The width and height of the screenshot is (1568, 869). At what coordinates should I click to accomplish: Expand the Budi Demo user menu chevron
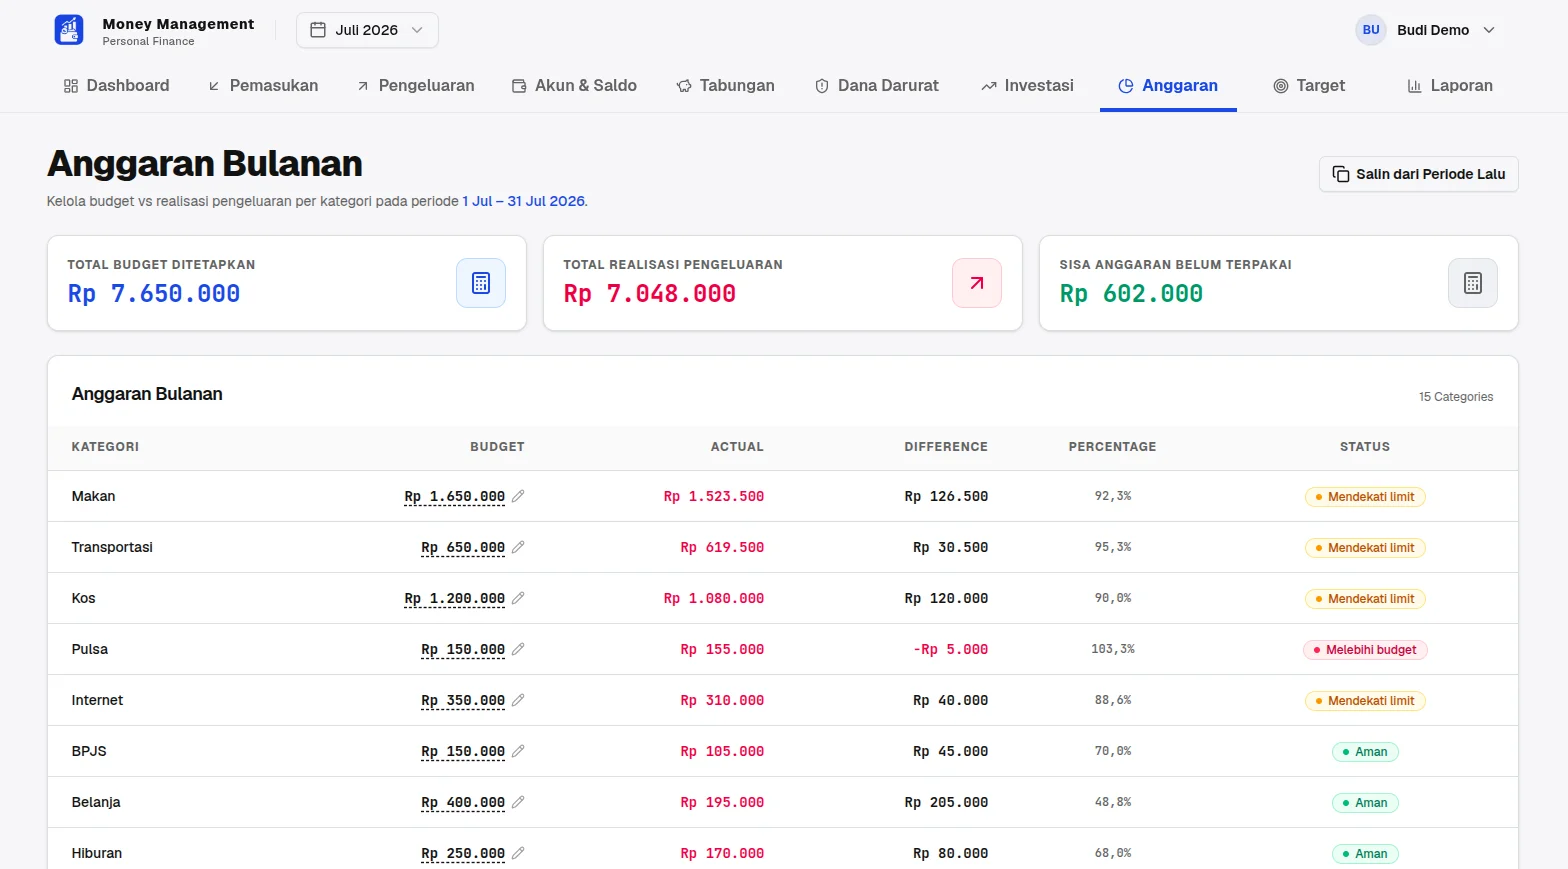1489,30
